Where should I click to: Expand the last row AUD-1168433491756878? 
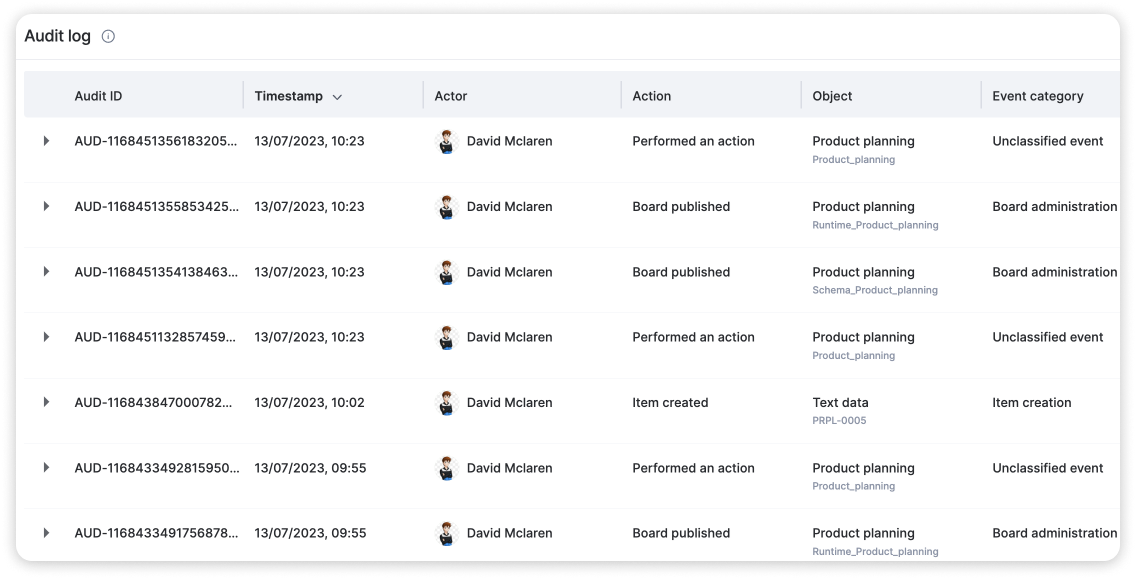tap(46, 533)
